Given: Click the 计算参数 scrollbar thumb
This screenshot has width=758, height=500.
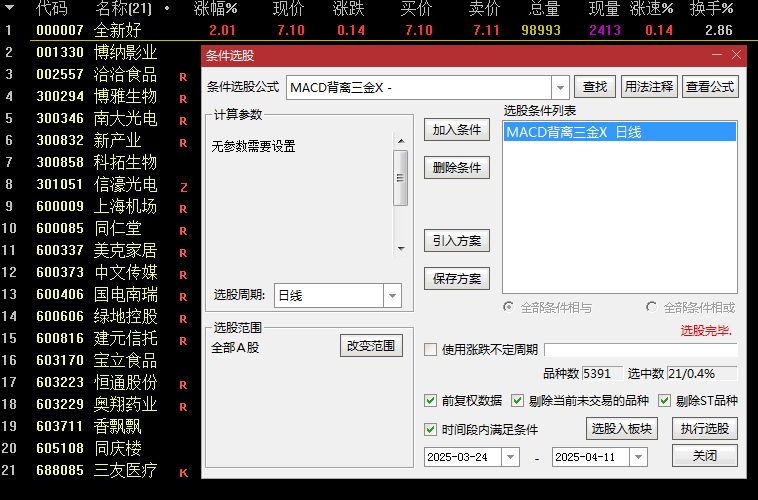Looking at the screenshot, I should [401, 178].
